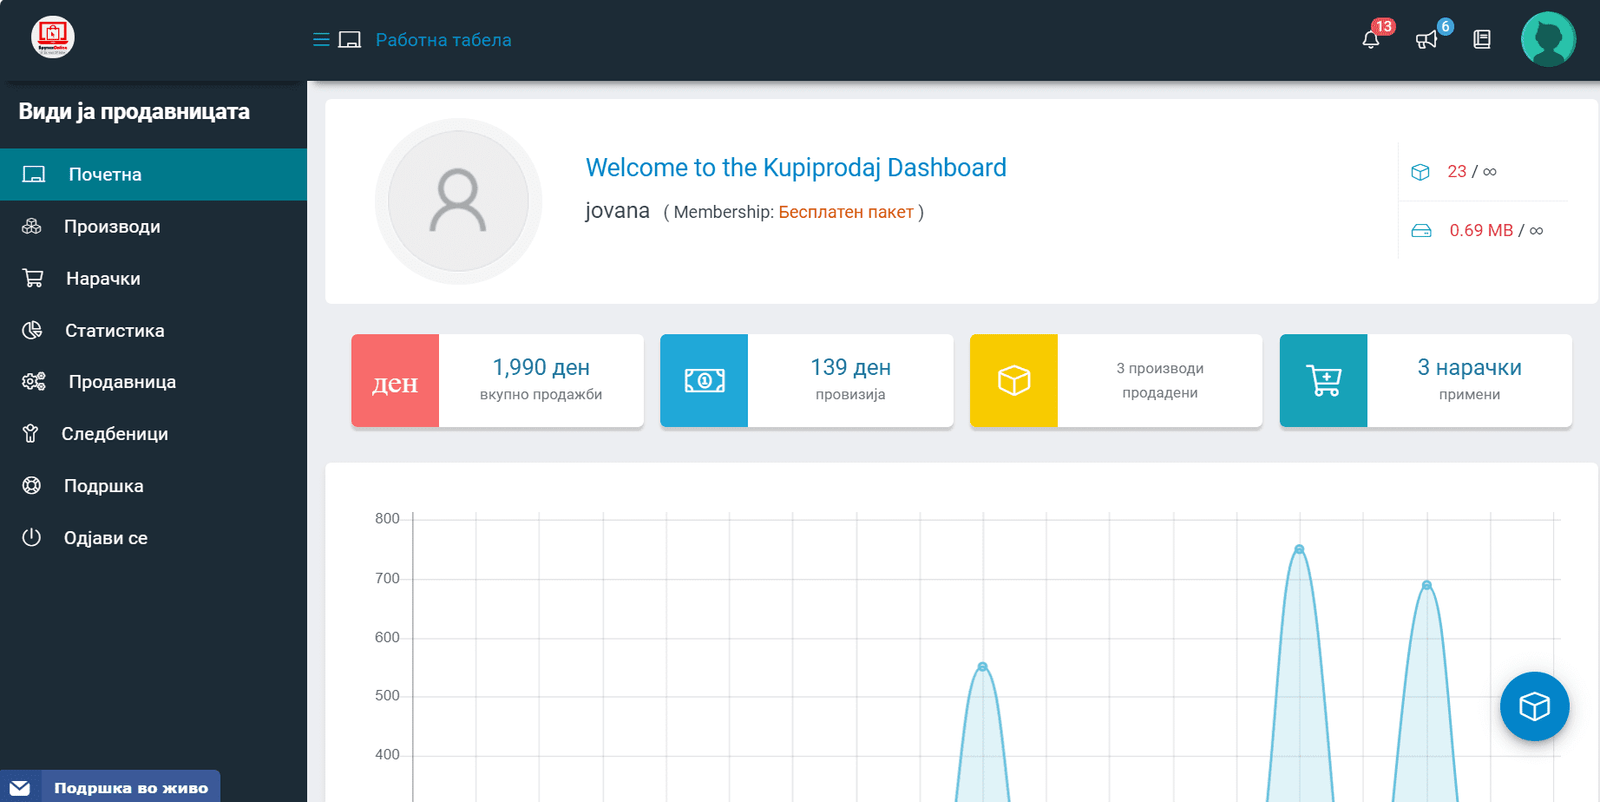Click the book icon in the top bar
This screenshot has height=802, width=1600.
[x=1482, y=39]
